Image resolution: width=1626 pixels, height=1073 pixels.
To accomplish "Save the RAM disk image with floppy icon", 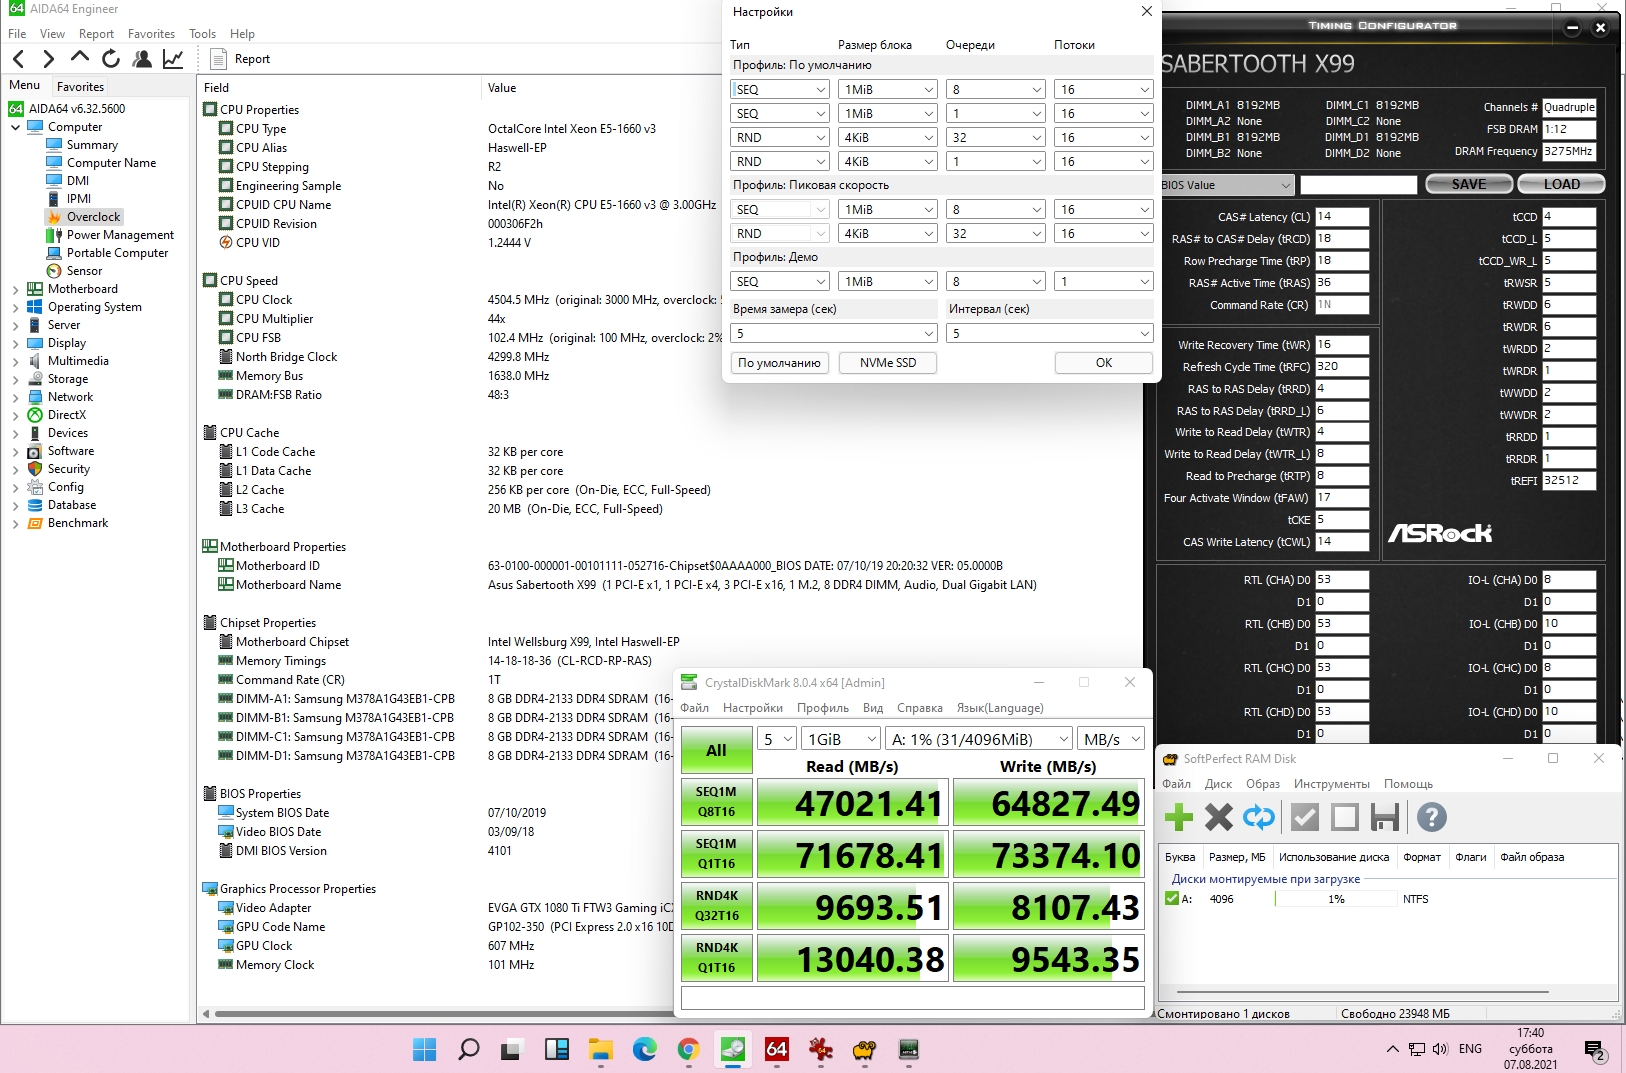I will (1385, 818).
